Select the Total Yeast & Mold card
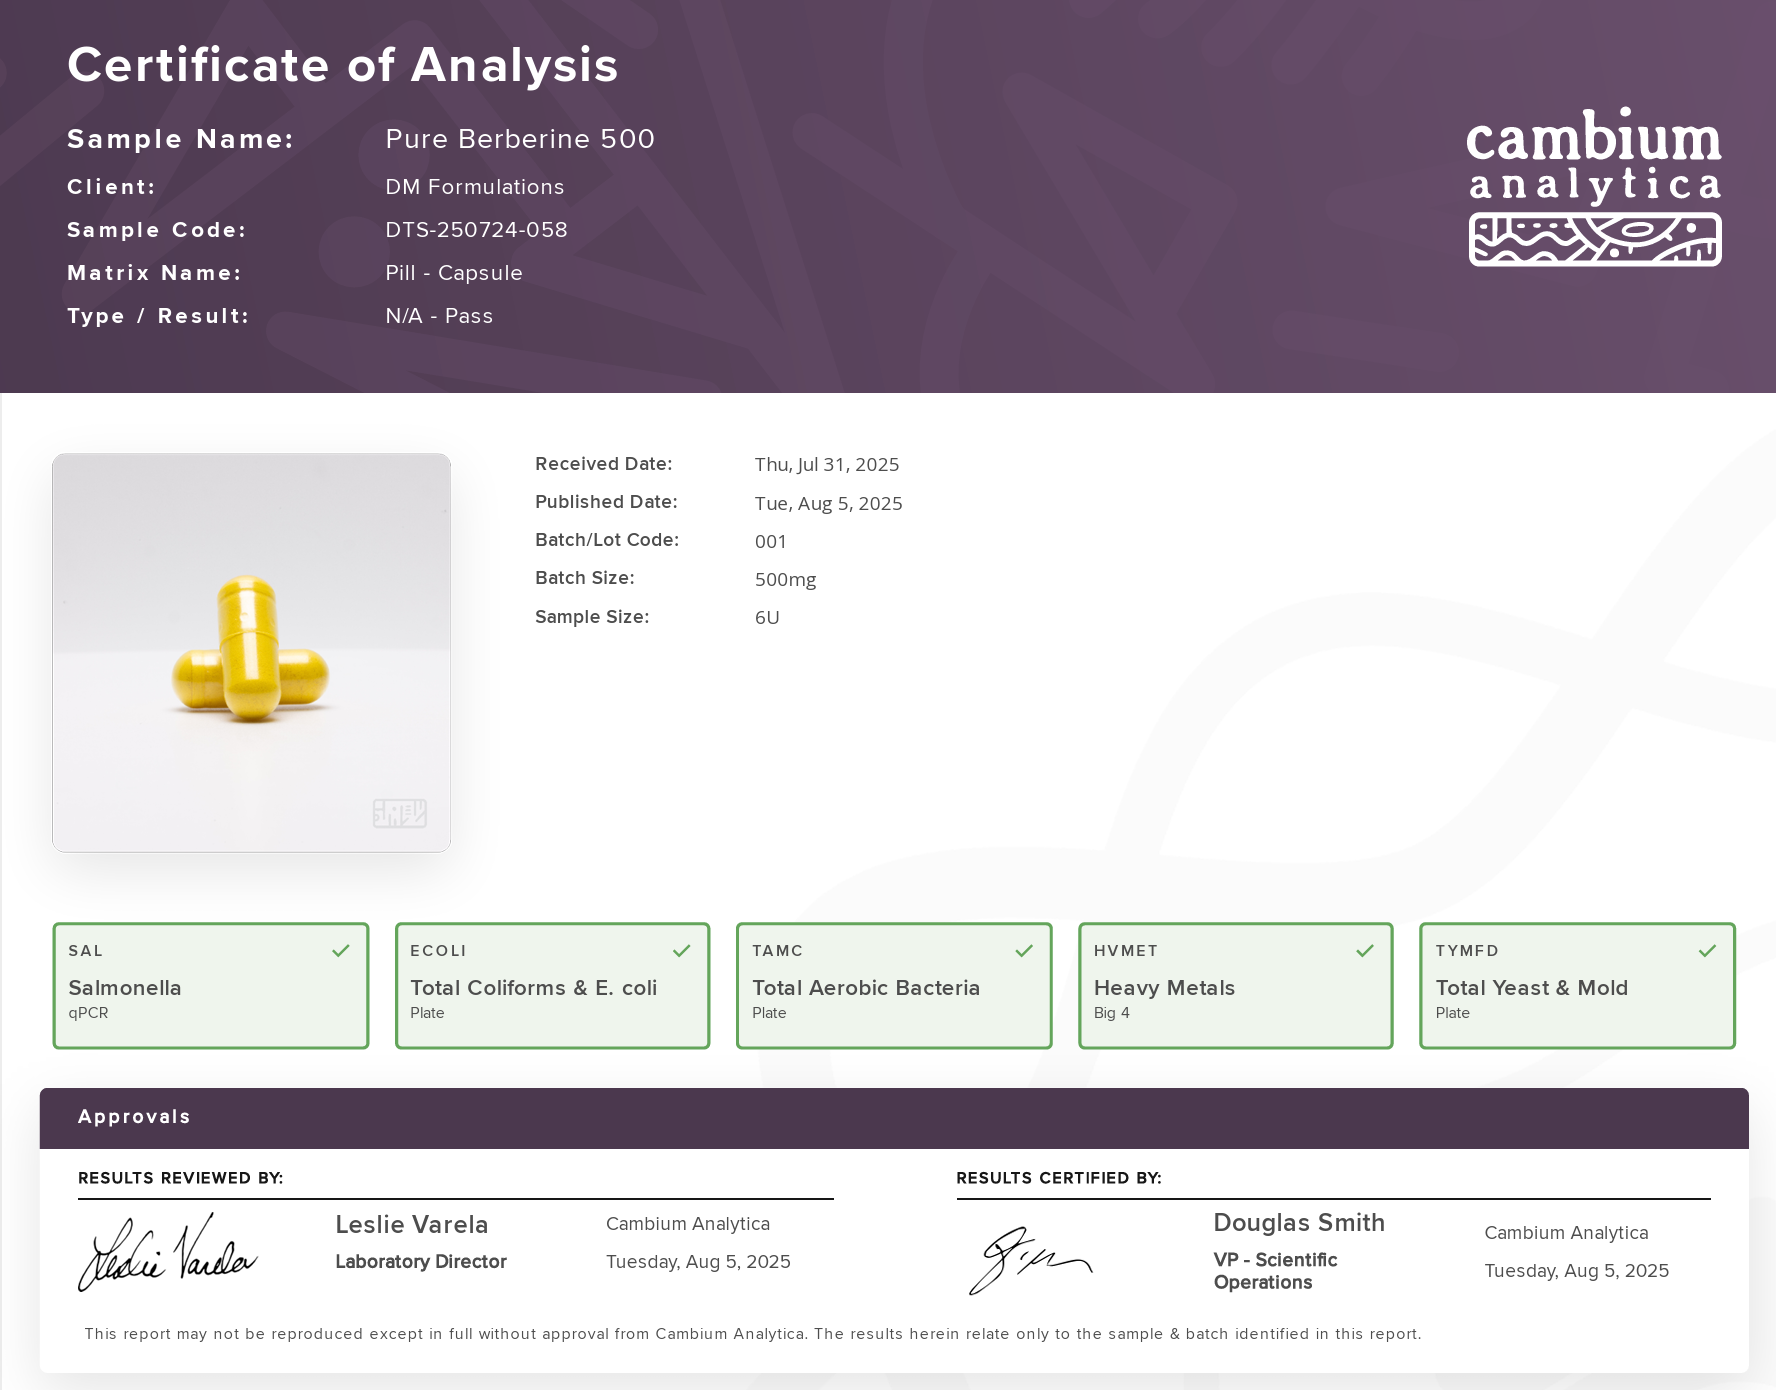1776x1390 pixels. pyautogui.click(x=1577, y=986)
